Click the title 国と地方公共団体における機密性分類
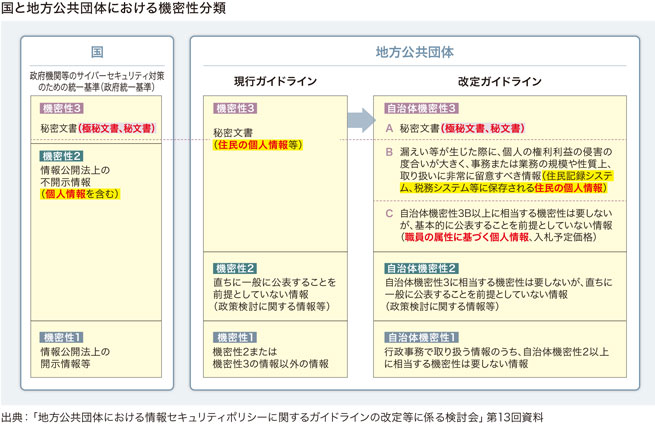 pyautogui.click(x=113, y=8)
